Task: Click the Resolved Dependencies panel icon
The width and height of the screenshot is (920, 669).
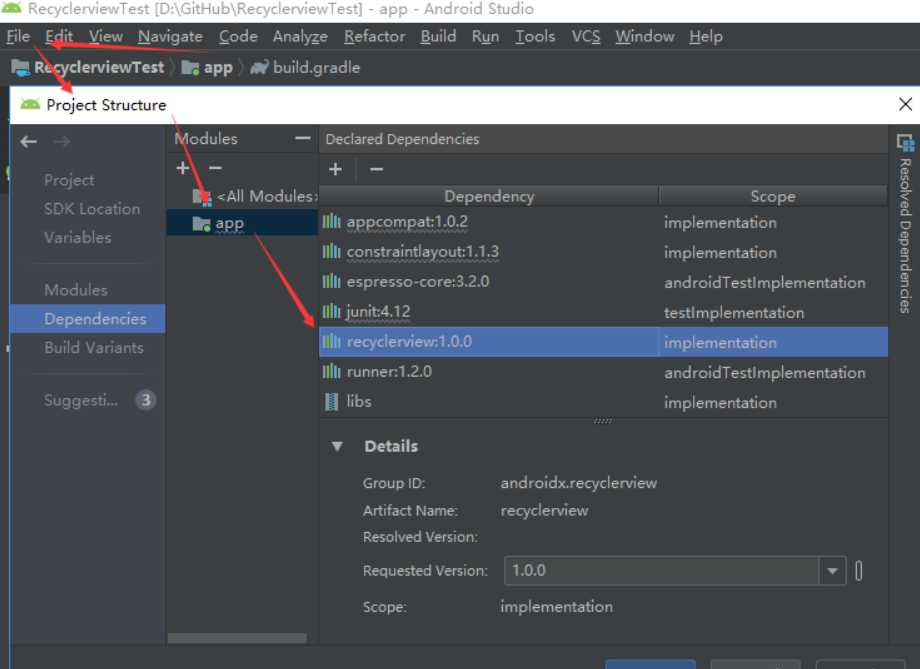Action: (905, 143)
